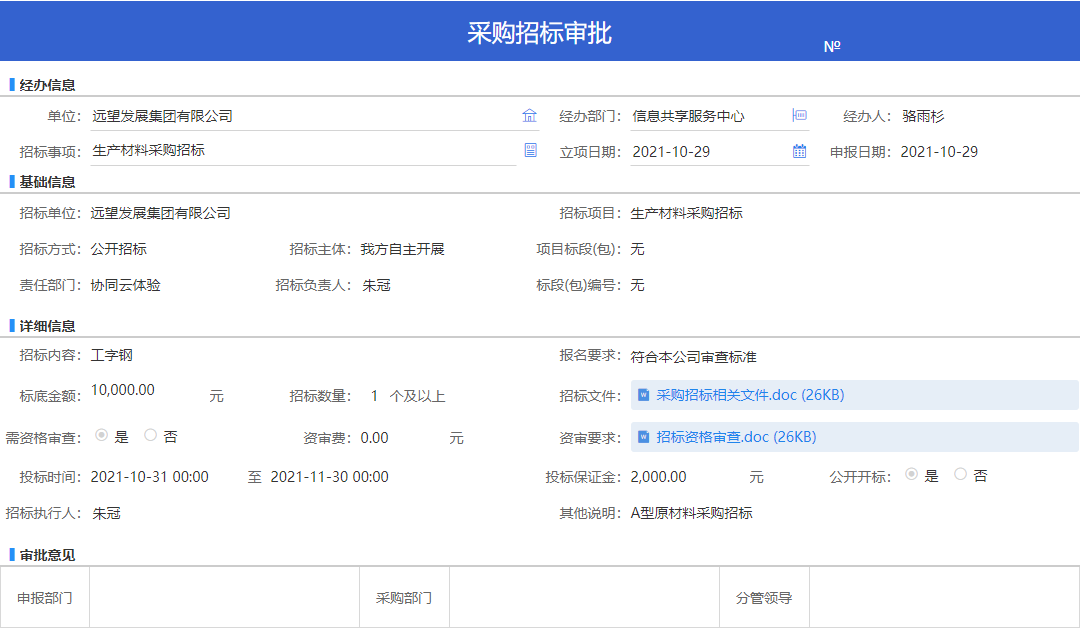Click the empty 分管领导 approval cell
This screenshot has width=1080, height=630.
pos(944,597)
